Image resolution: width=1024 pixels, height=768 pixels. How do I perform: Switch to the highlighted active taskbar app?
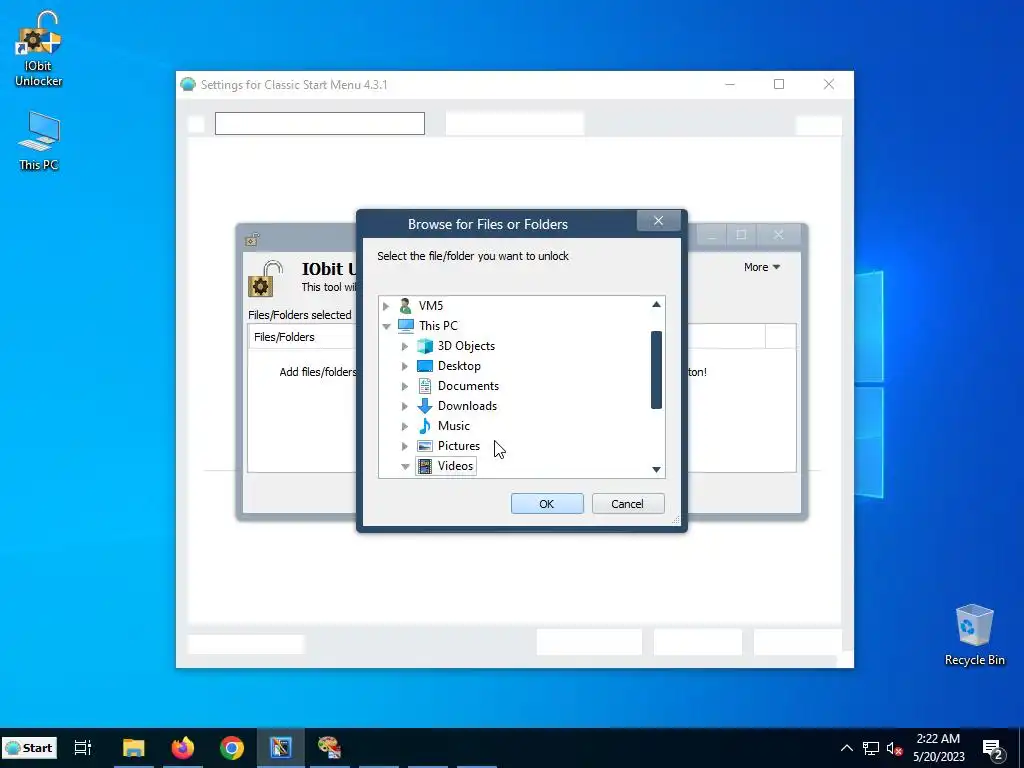[x=281, y=748]
